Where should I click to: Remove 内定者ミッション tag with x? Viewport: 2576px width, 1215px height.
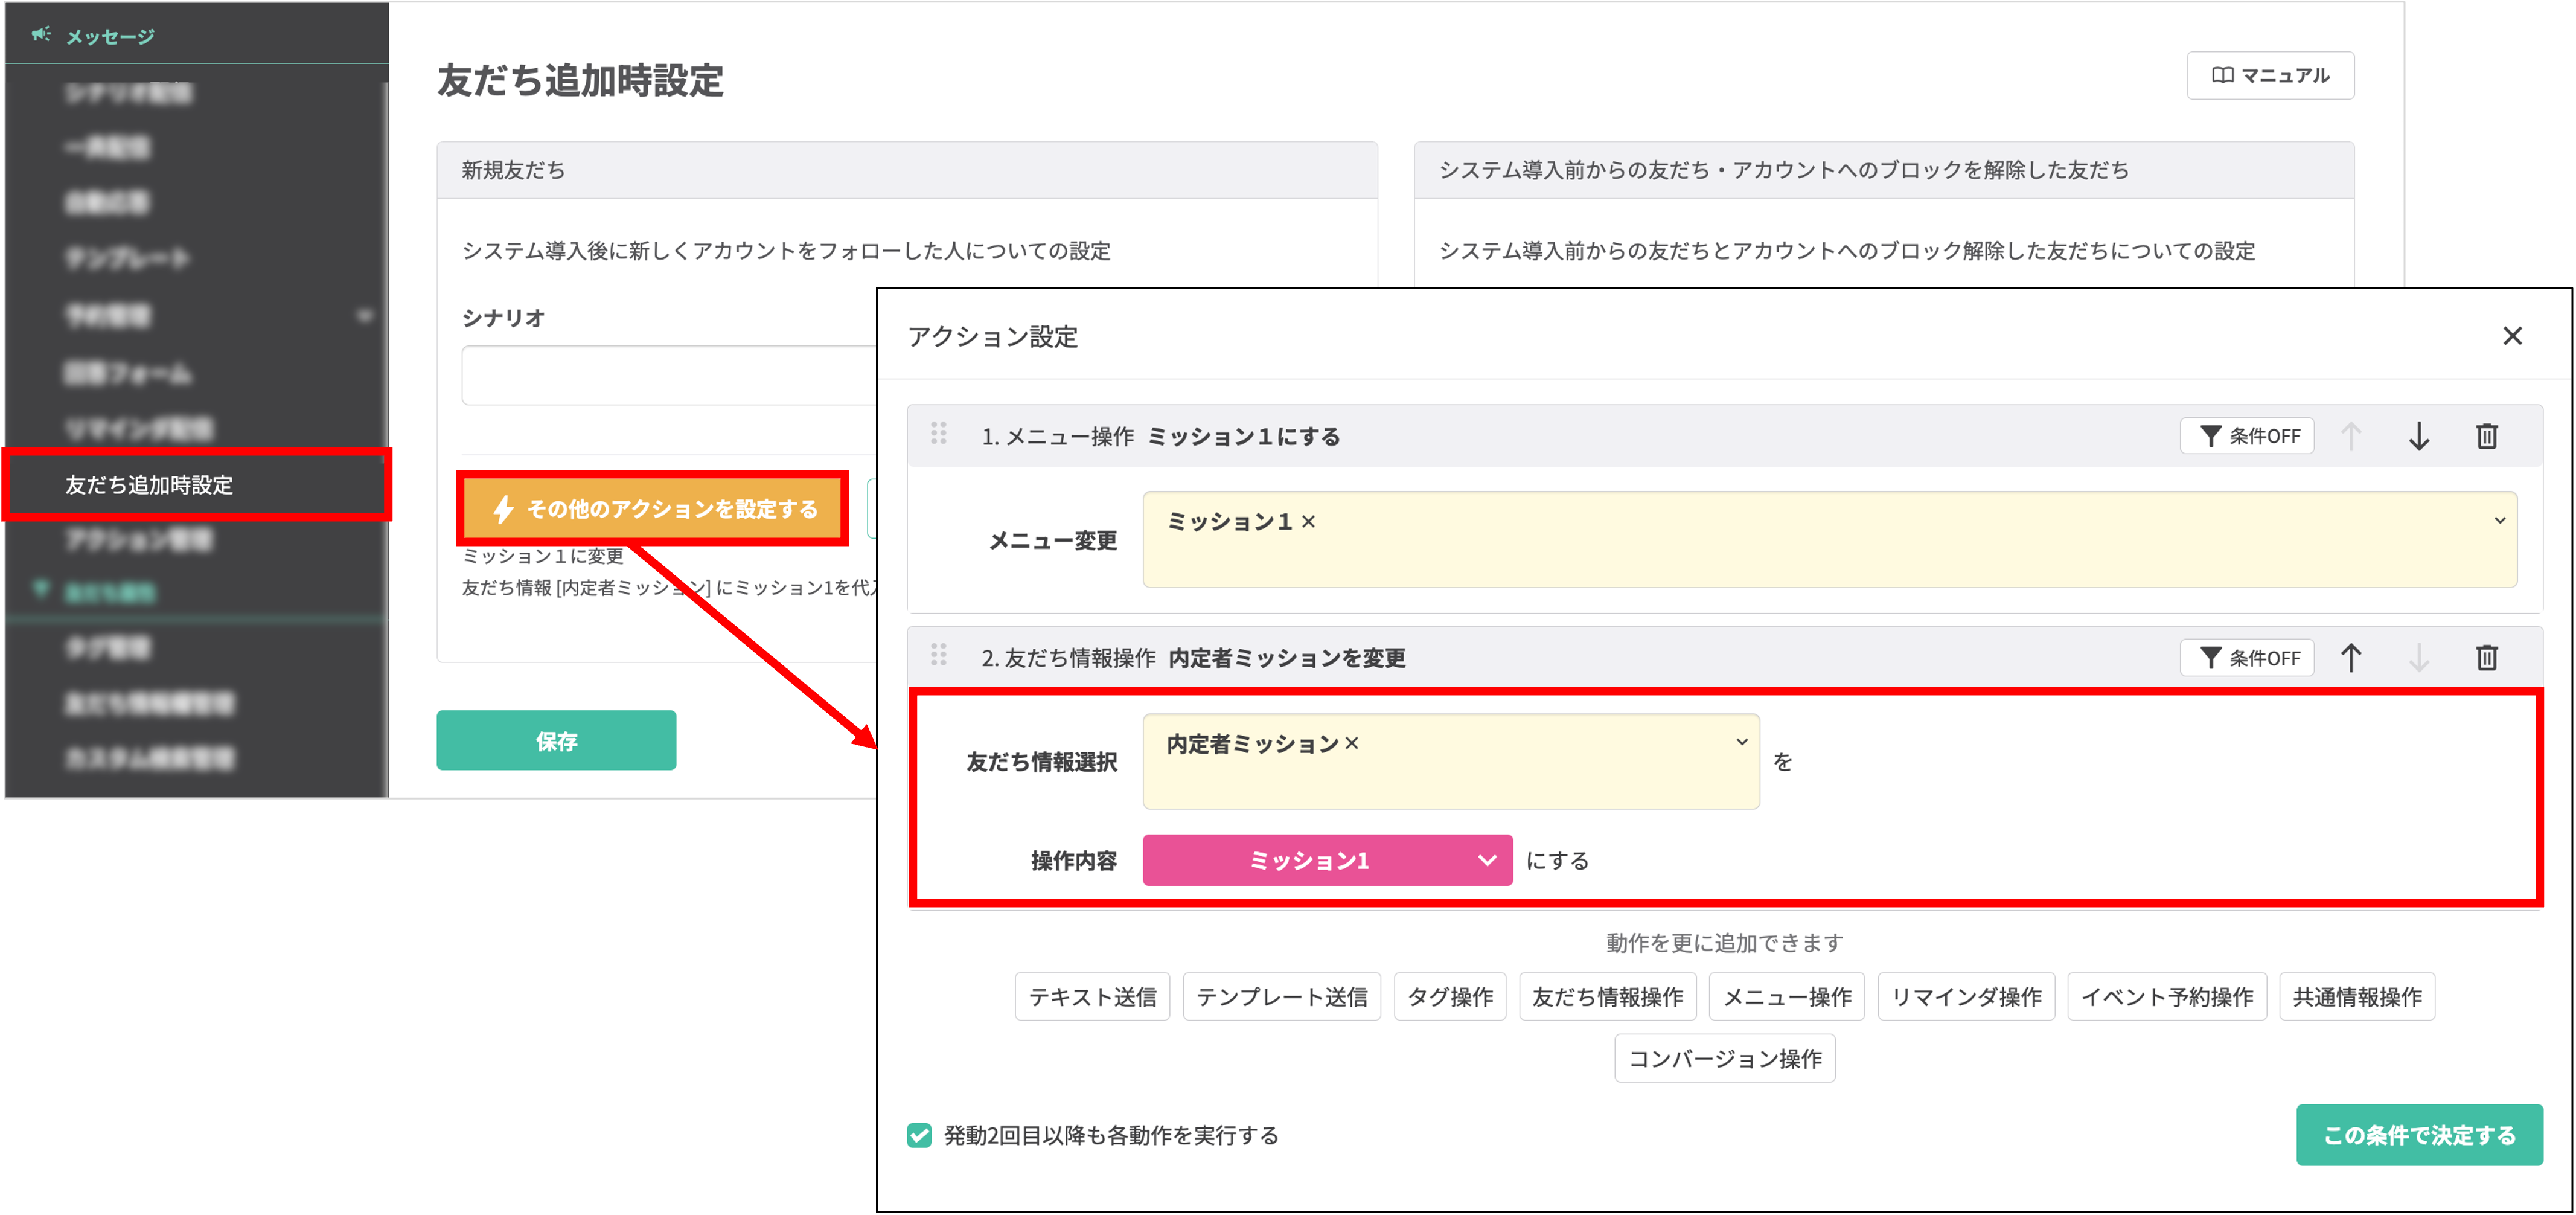click(1352, 743)
